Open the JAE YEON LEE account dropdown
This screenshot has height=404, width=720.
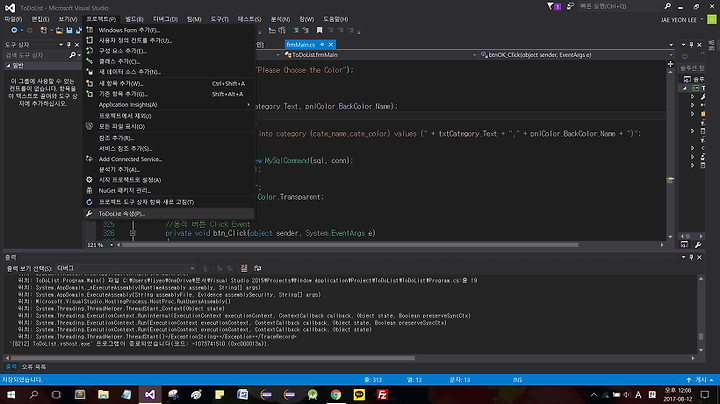click(x=682, y=20)
